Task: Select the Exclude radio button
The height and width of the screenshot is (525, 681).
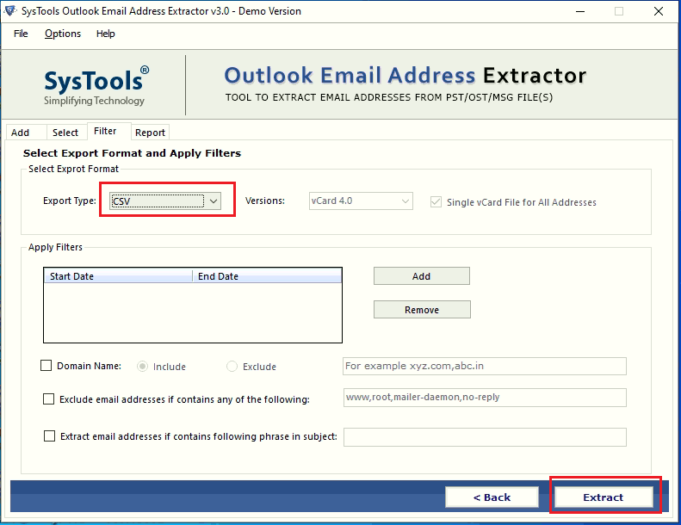Action: [x=233, y=367]
